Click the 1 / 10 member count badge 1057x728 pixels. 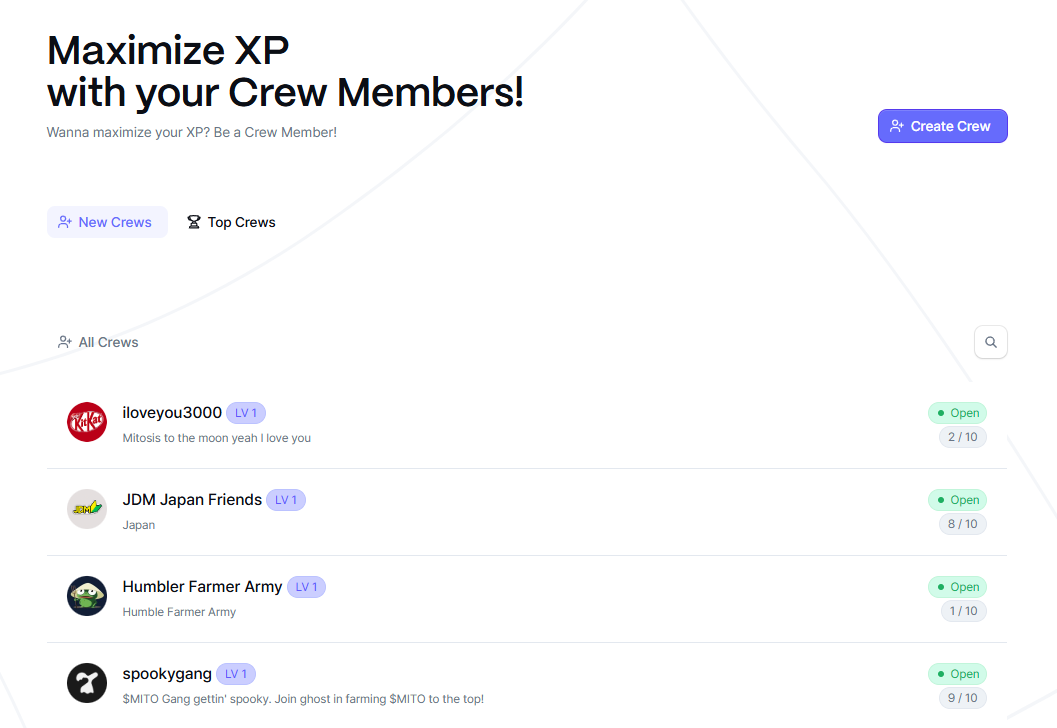(963, 611)
